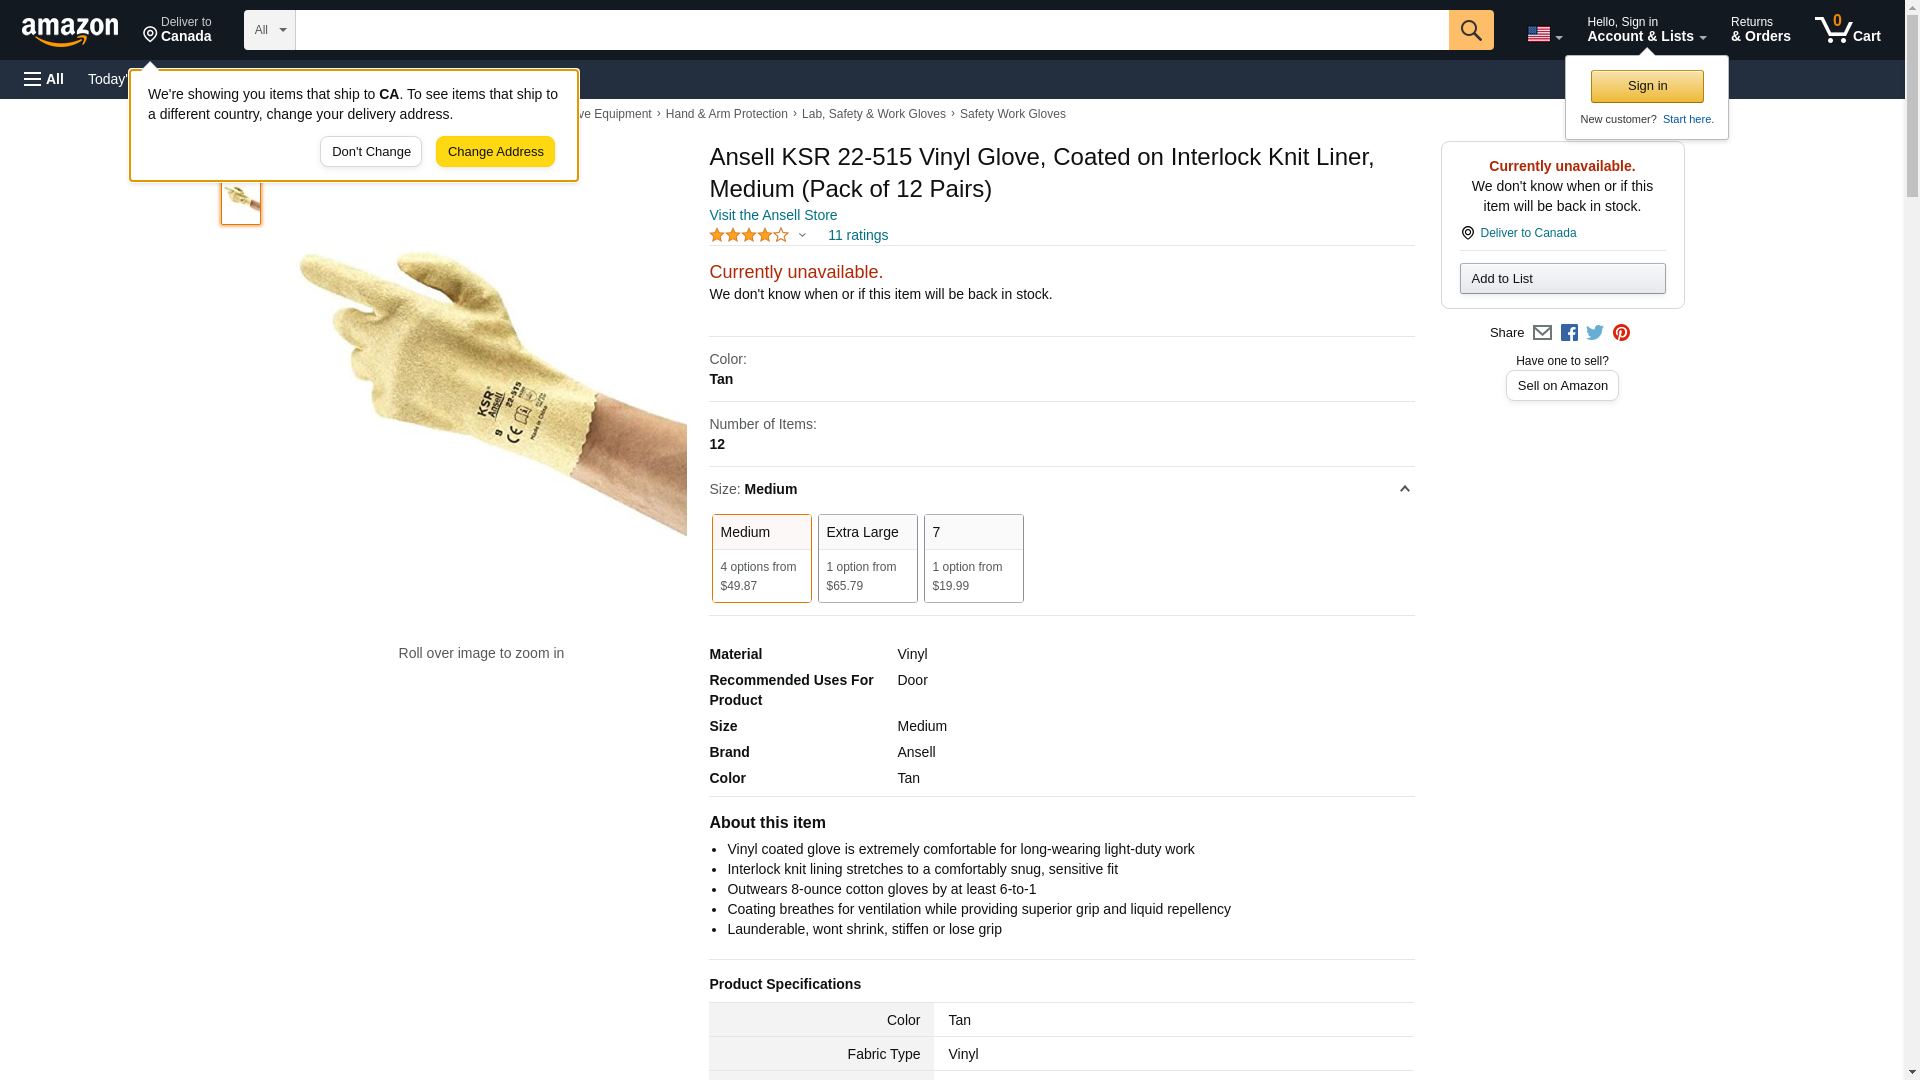Screen dimensions: 1920x1080
Task: Share on Twitter icon
Action: point(1595,333)
